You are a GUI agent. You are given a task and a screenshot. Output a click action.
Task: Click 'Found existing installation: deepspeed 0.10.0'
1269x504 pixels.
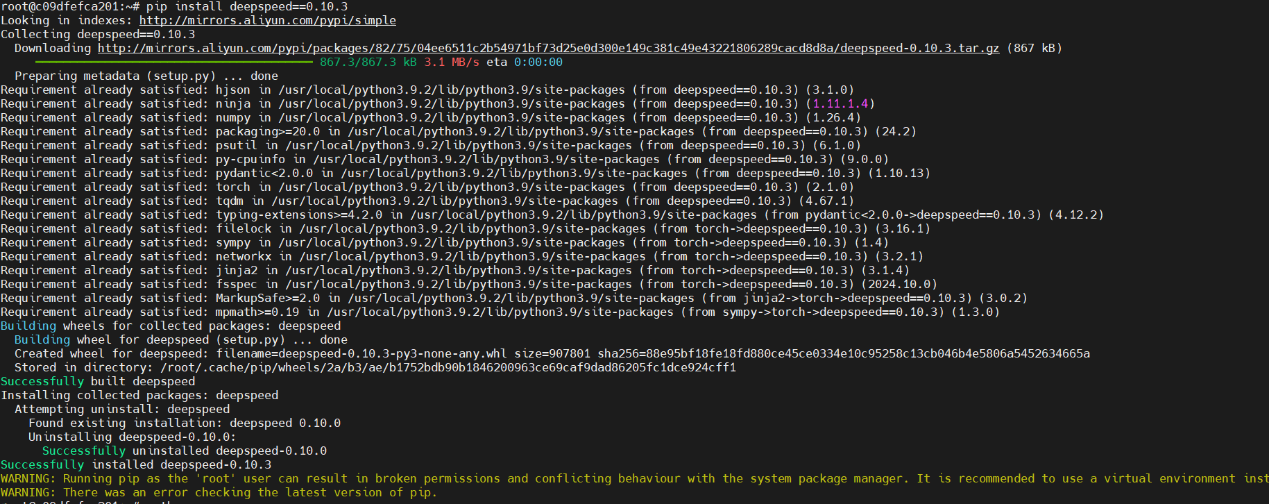(184, 424)
